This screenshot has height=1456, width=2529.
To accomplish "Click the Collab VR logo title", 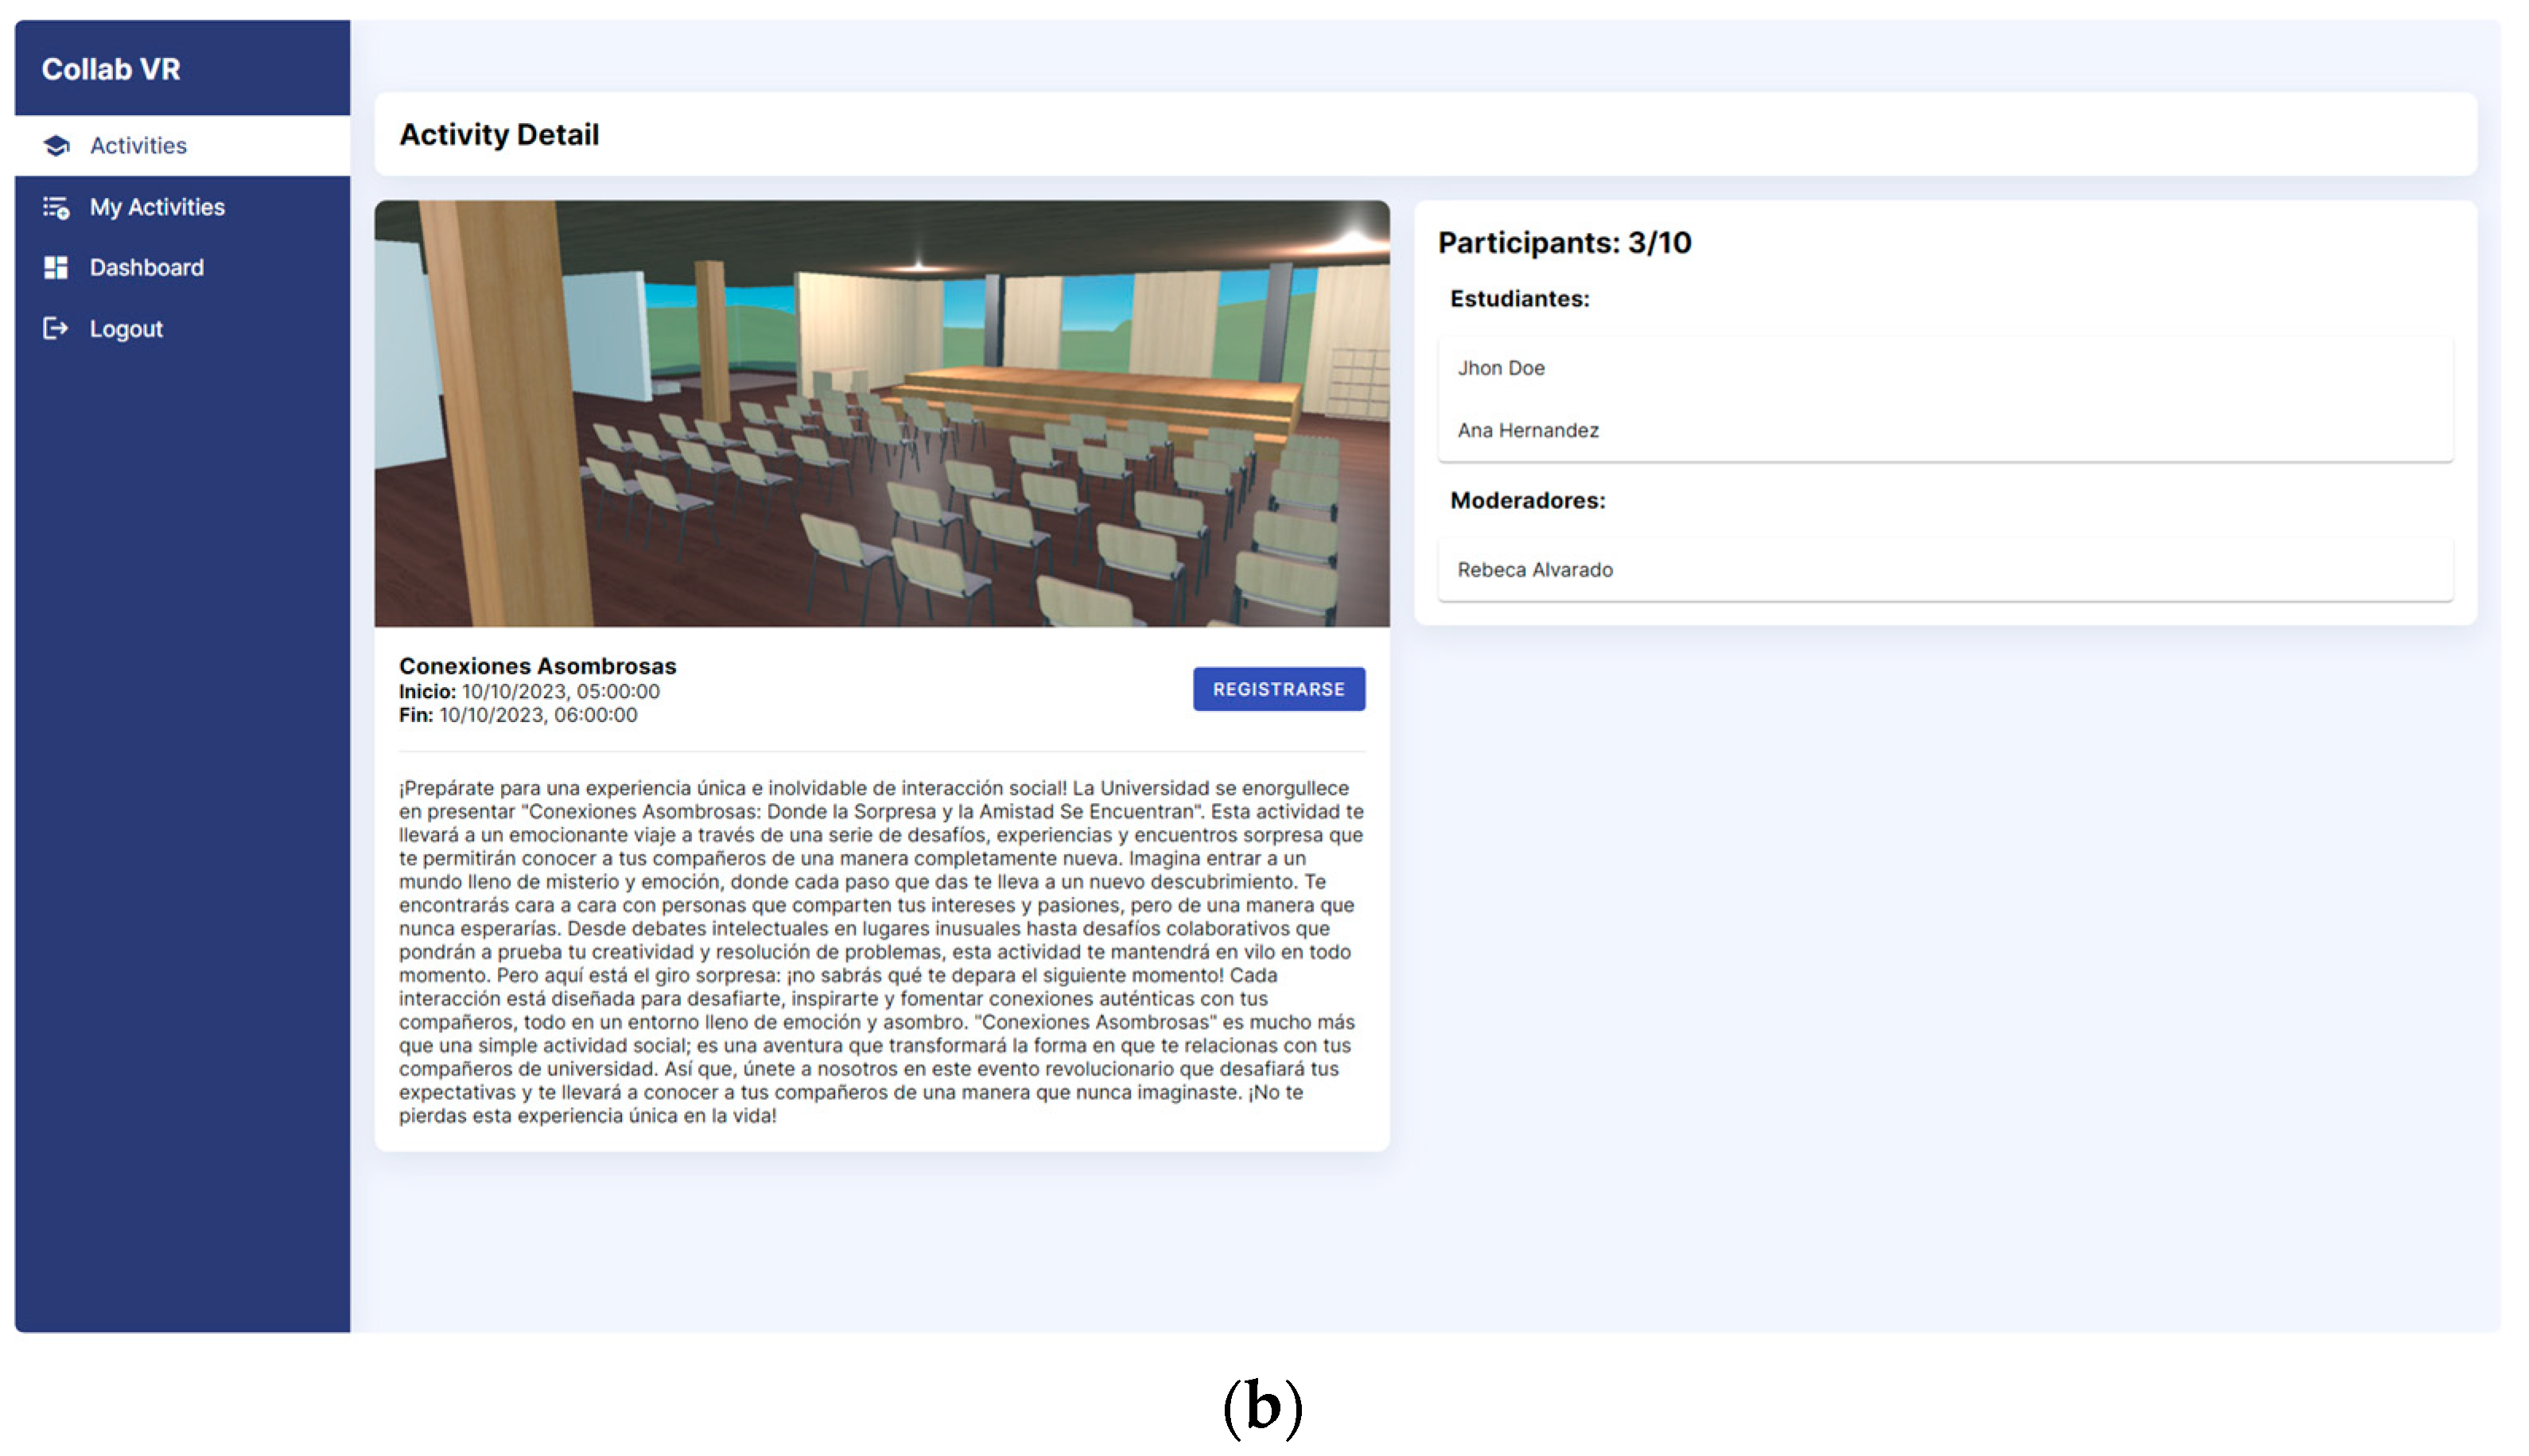I will (x=111, y=69).
